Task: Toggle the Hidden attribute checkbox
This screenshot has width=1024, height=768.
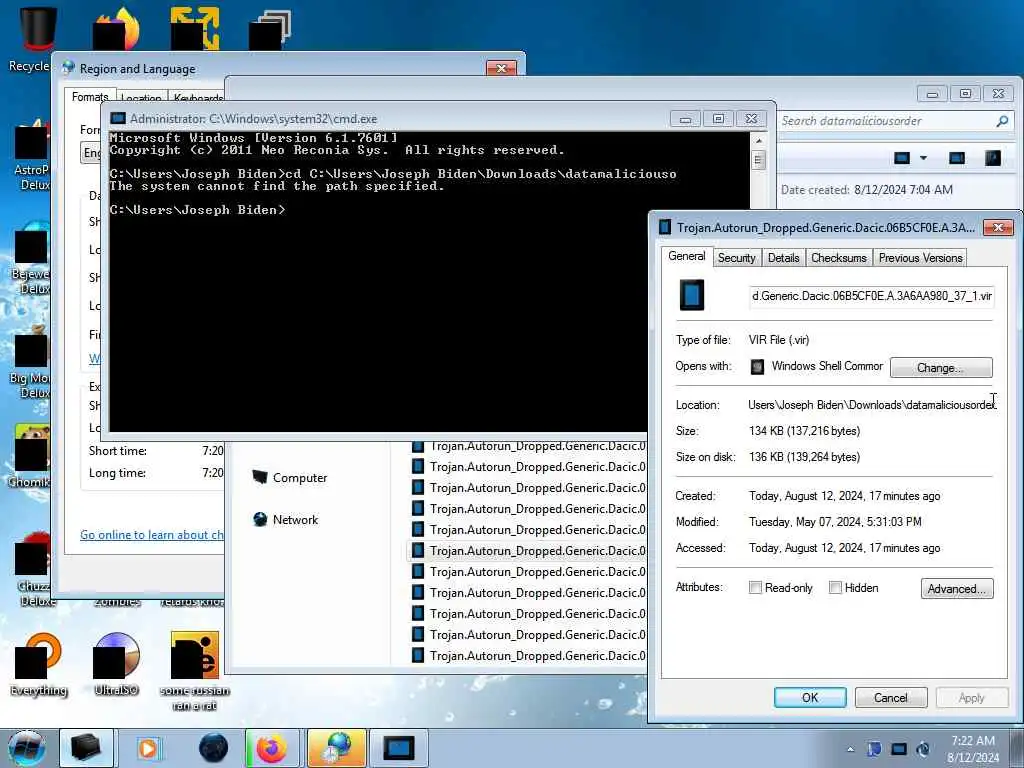Action: (835, 588)
